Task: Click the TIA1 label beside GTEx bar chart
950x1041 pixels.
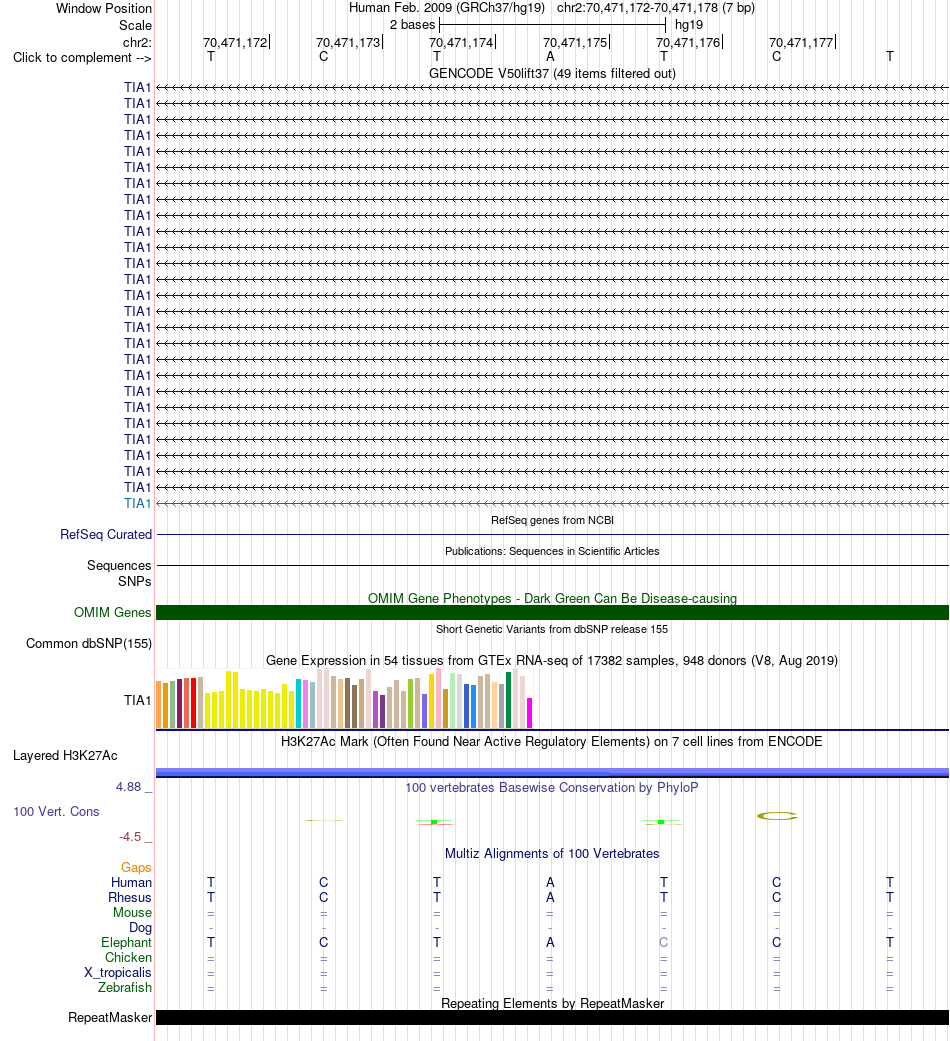Action: pyautogui.click(x=138, y=700)
